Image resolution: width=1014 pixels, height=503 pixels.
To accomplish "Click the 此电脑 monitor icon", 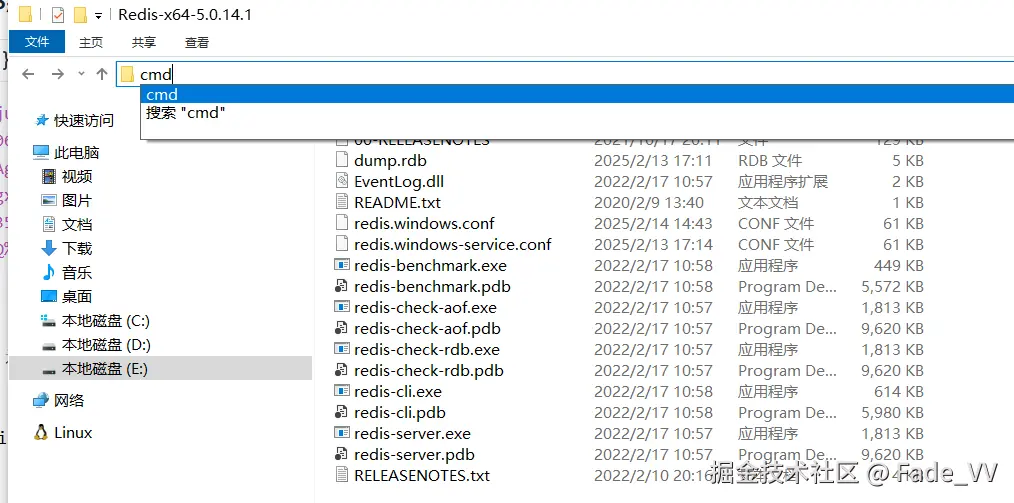I will pos(41,153).
